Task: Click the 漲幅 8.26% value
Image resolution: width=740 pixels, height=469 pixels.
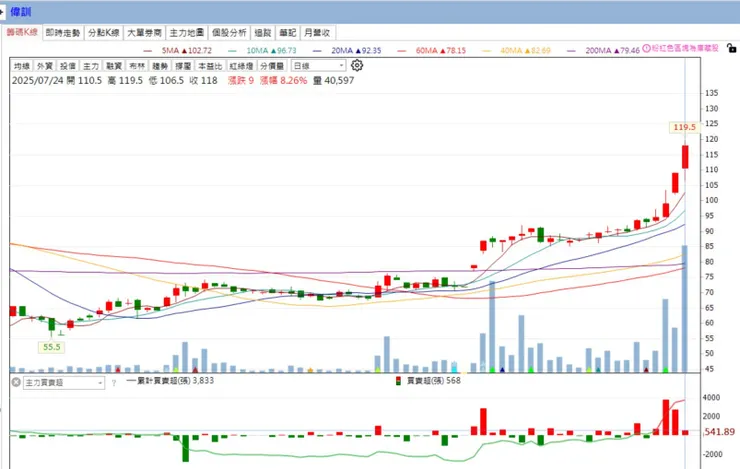Action: coord(283,81)
